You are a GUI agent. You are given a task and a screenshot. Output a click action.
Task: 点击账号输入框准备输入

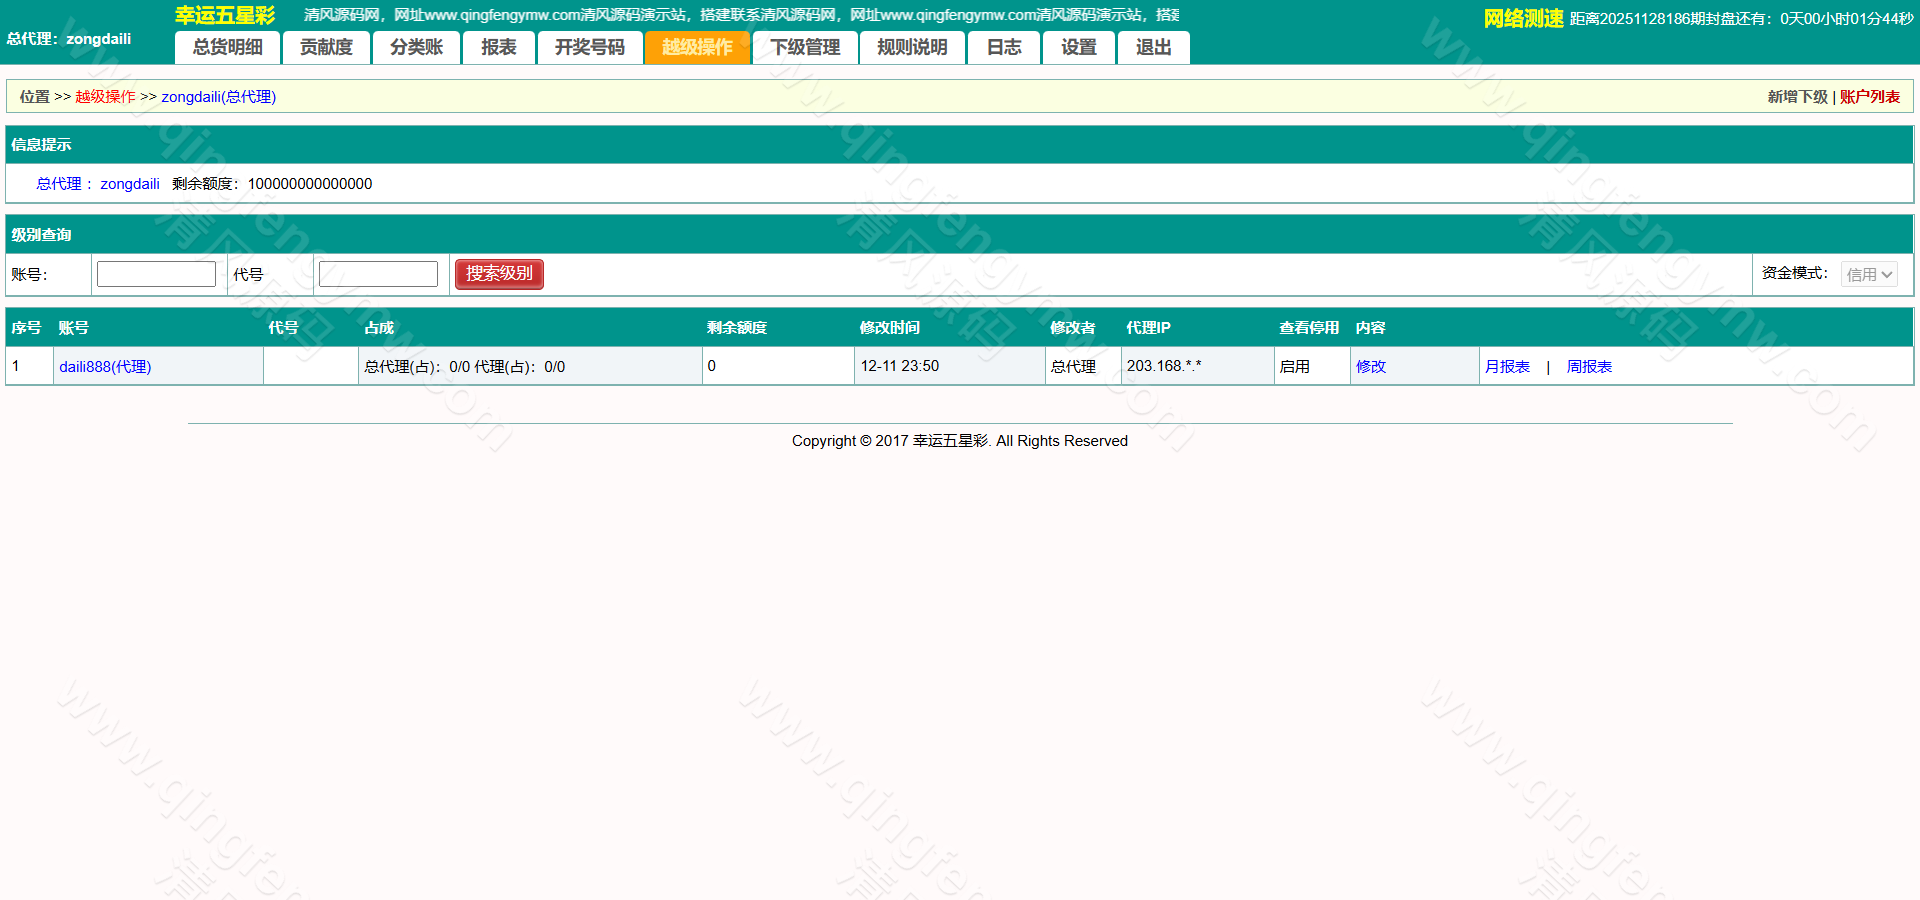click(155, 273)
